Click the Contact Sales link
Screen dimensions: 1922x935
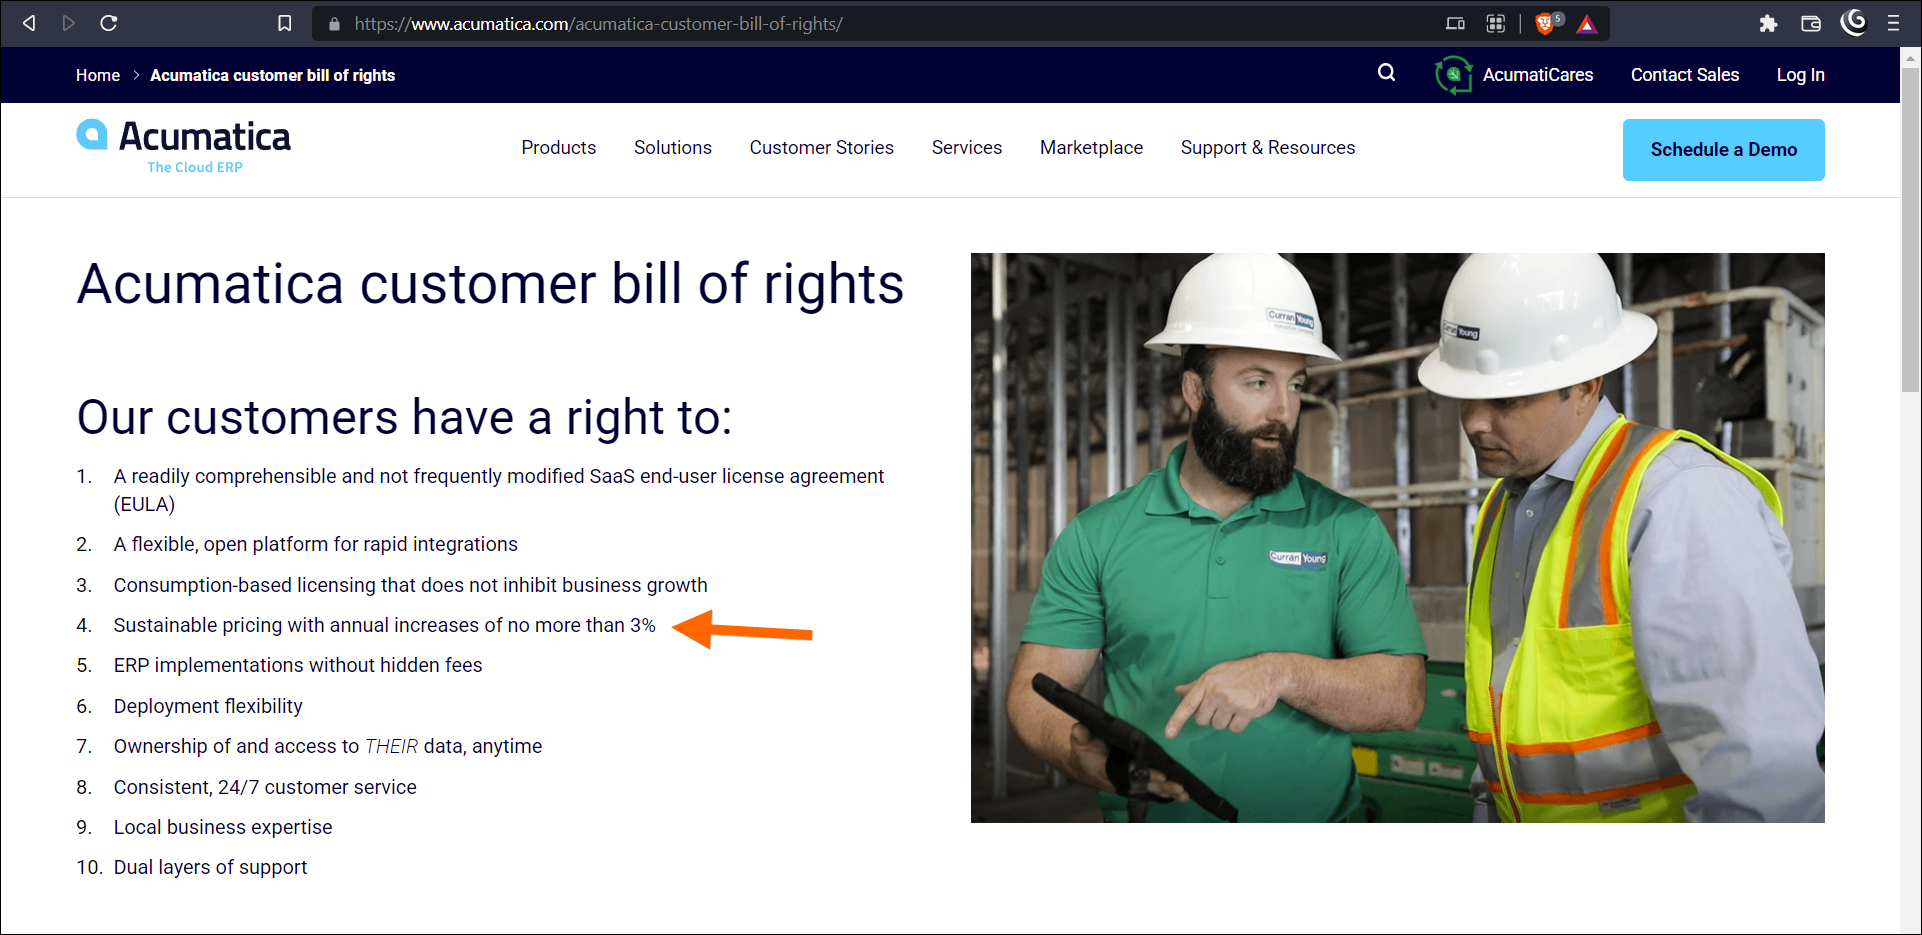click(x=1684, y=74)
